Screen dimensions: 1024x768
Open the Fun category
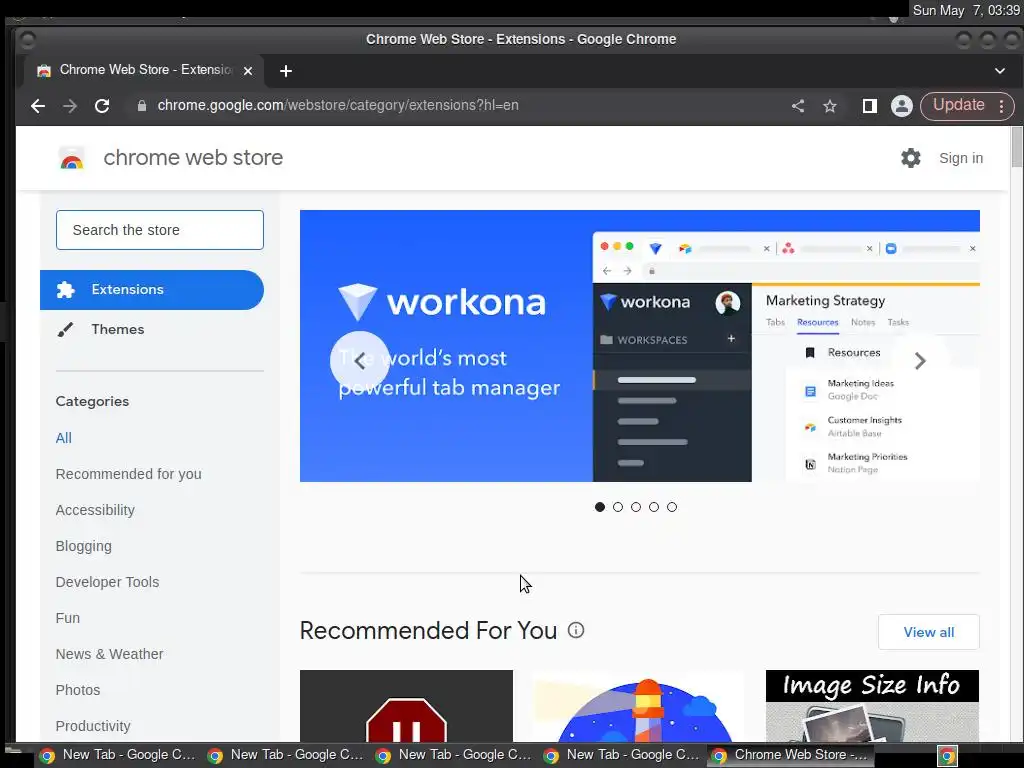coord(68,618)
